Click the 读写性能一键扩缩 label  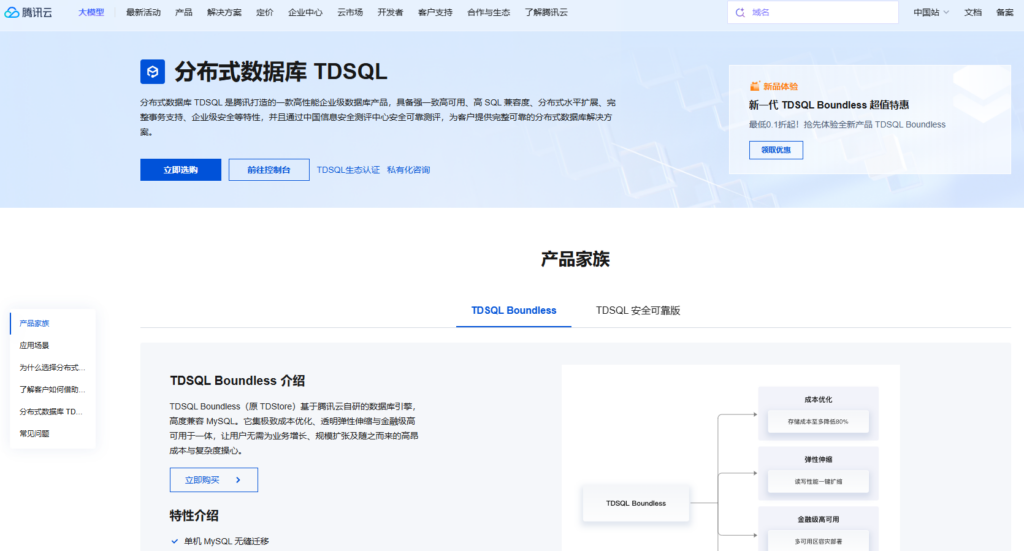click(818, 482)
